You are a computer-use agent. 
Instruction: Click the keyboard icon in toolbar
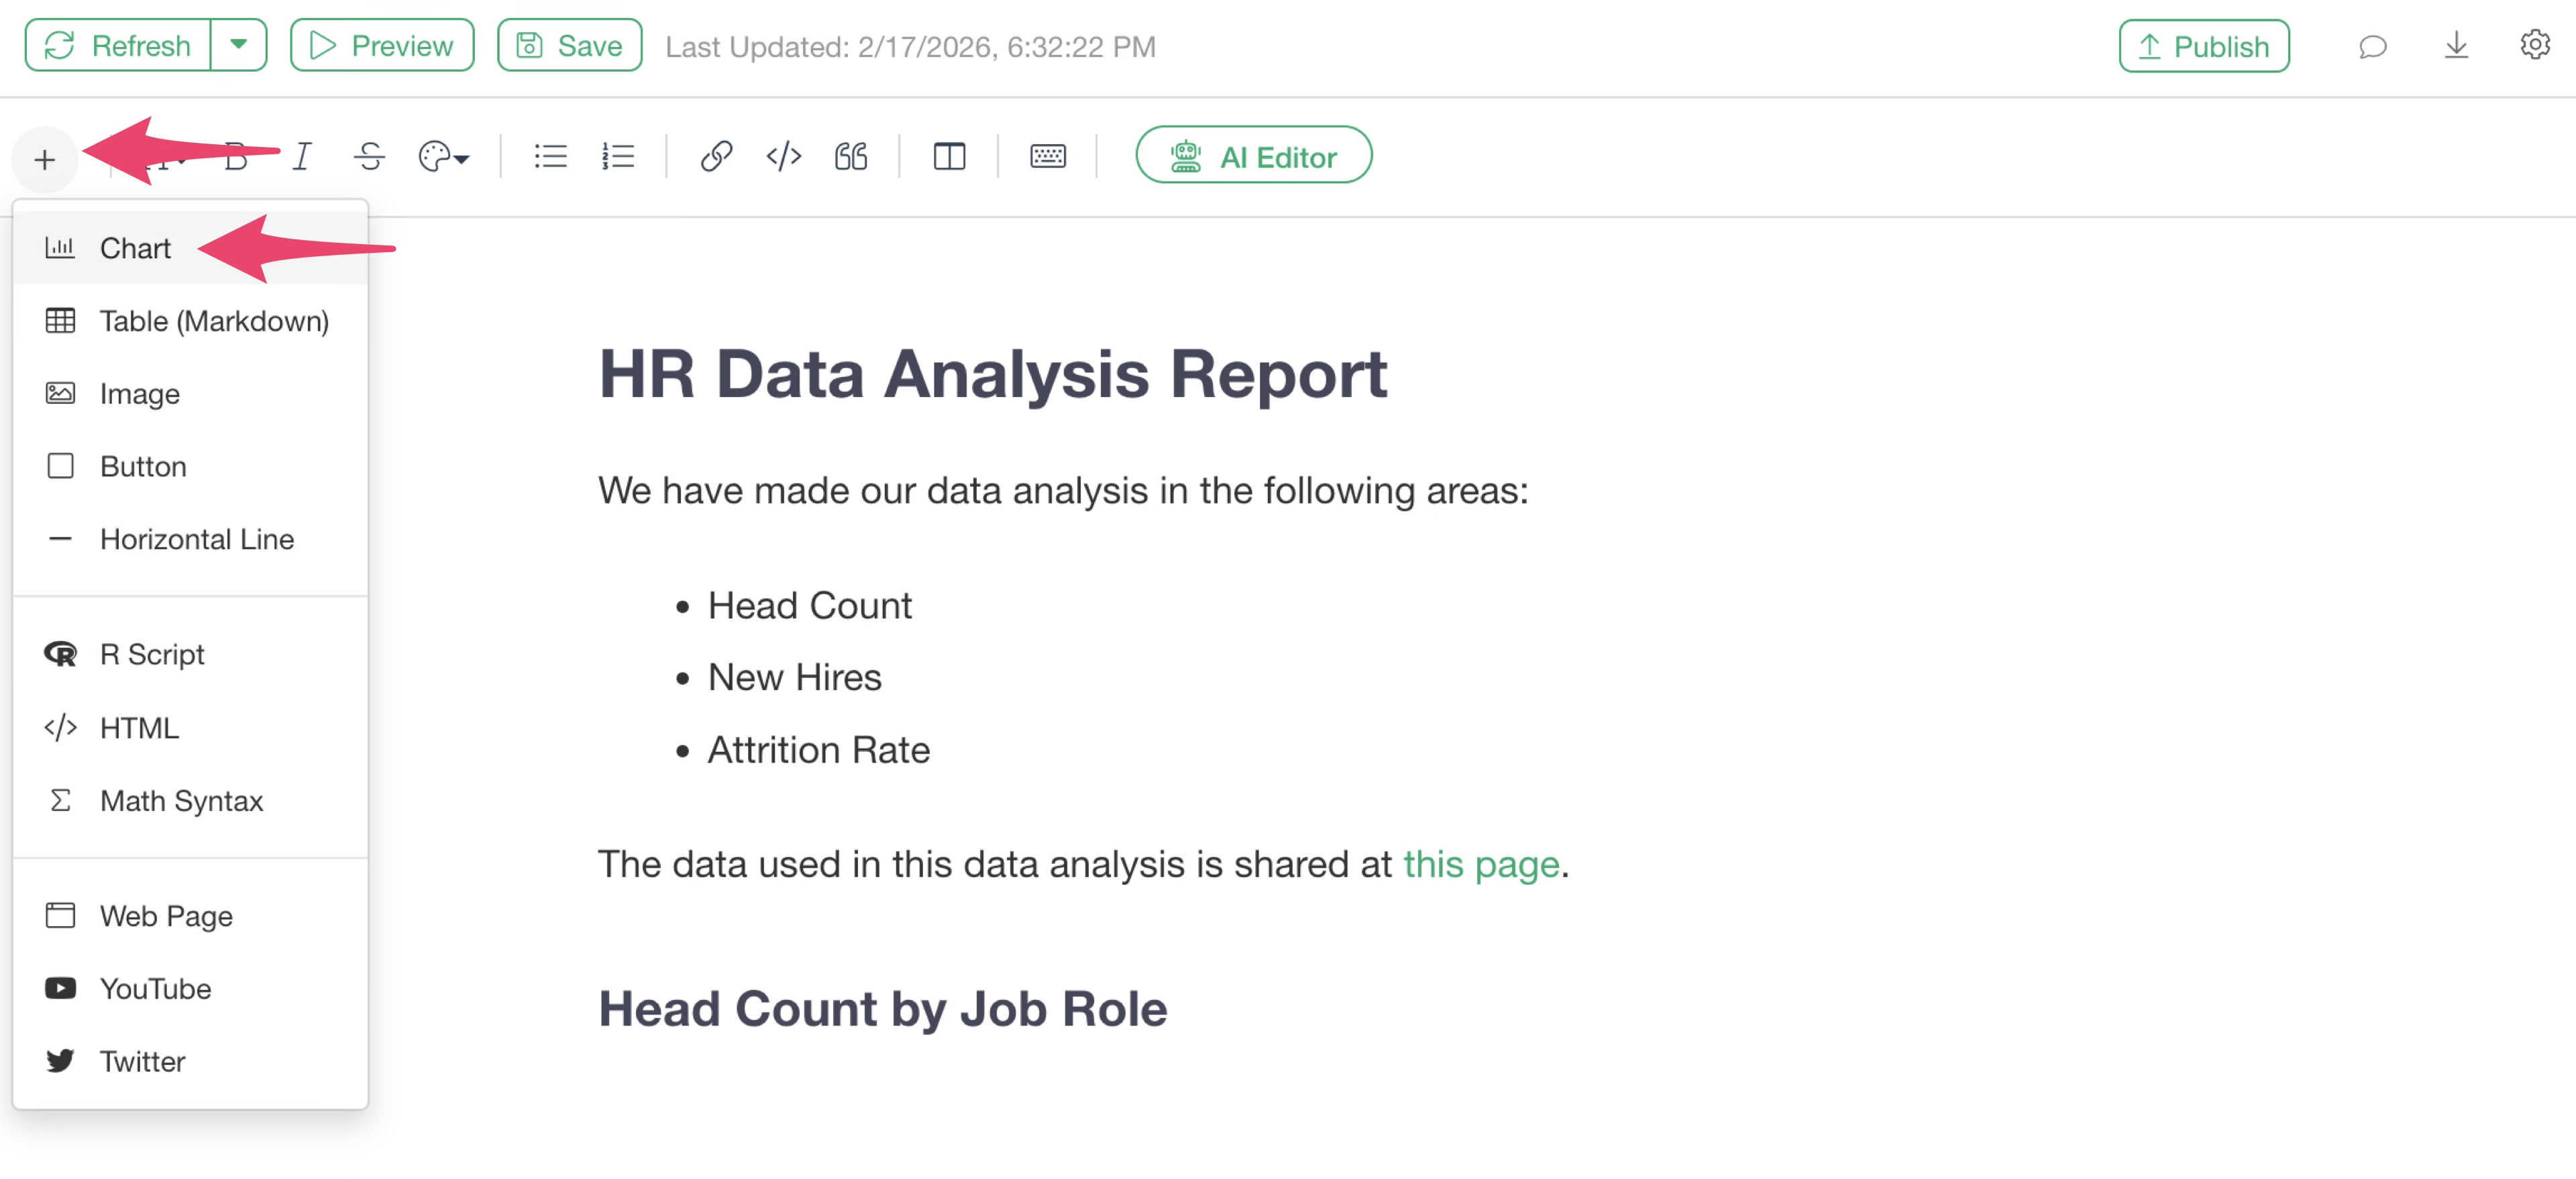[1047, 157]
